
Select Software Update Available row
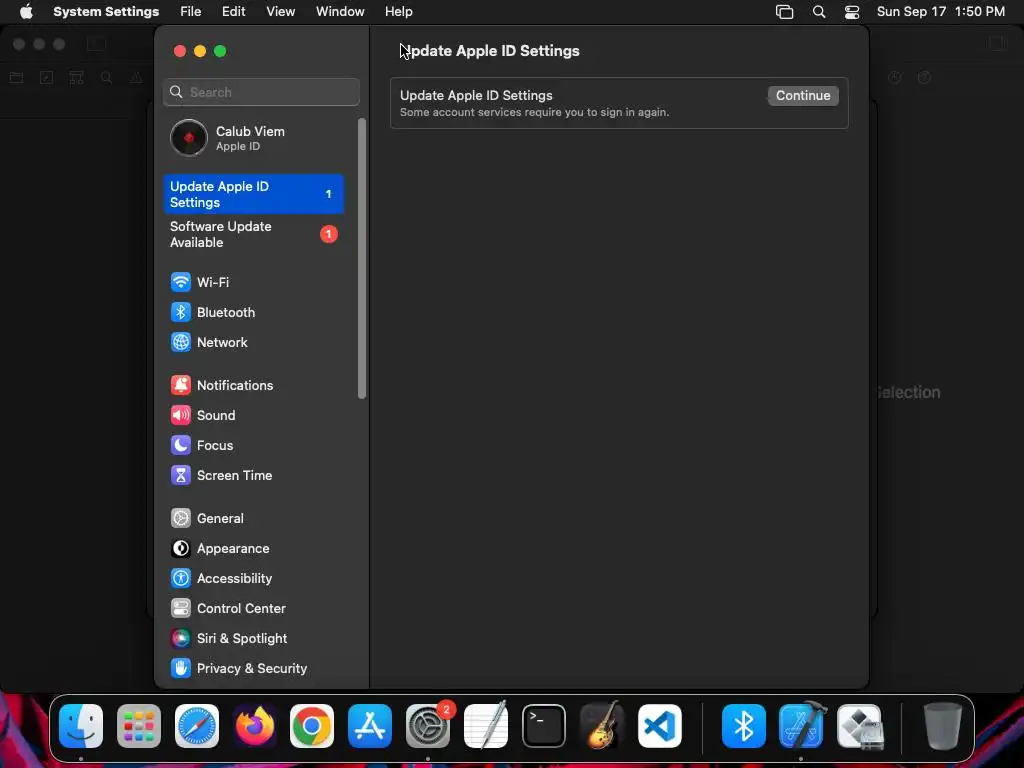pyautogui.click(x=253, y=234)
